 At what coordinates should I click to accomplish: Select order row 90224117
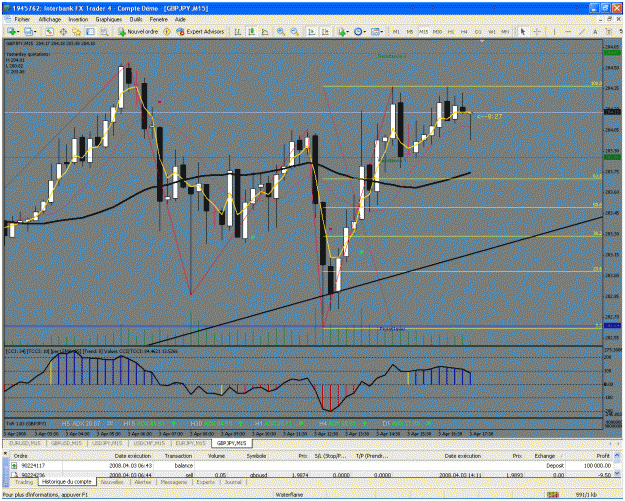(x=311, y=466)
